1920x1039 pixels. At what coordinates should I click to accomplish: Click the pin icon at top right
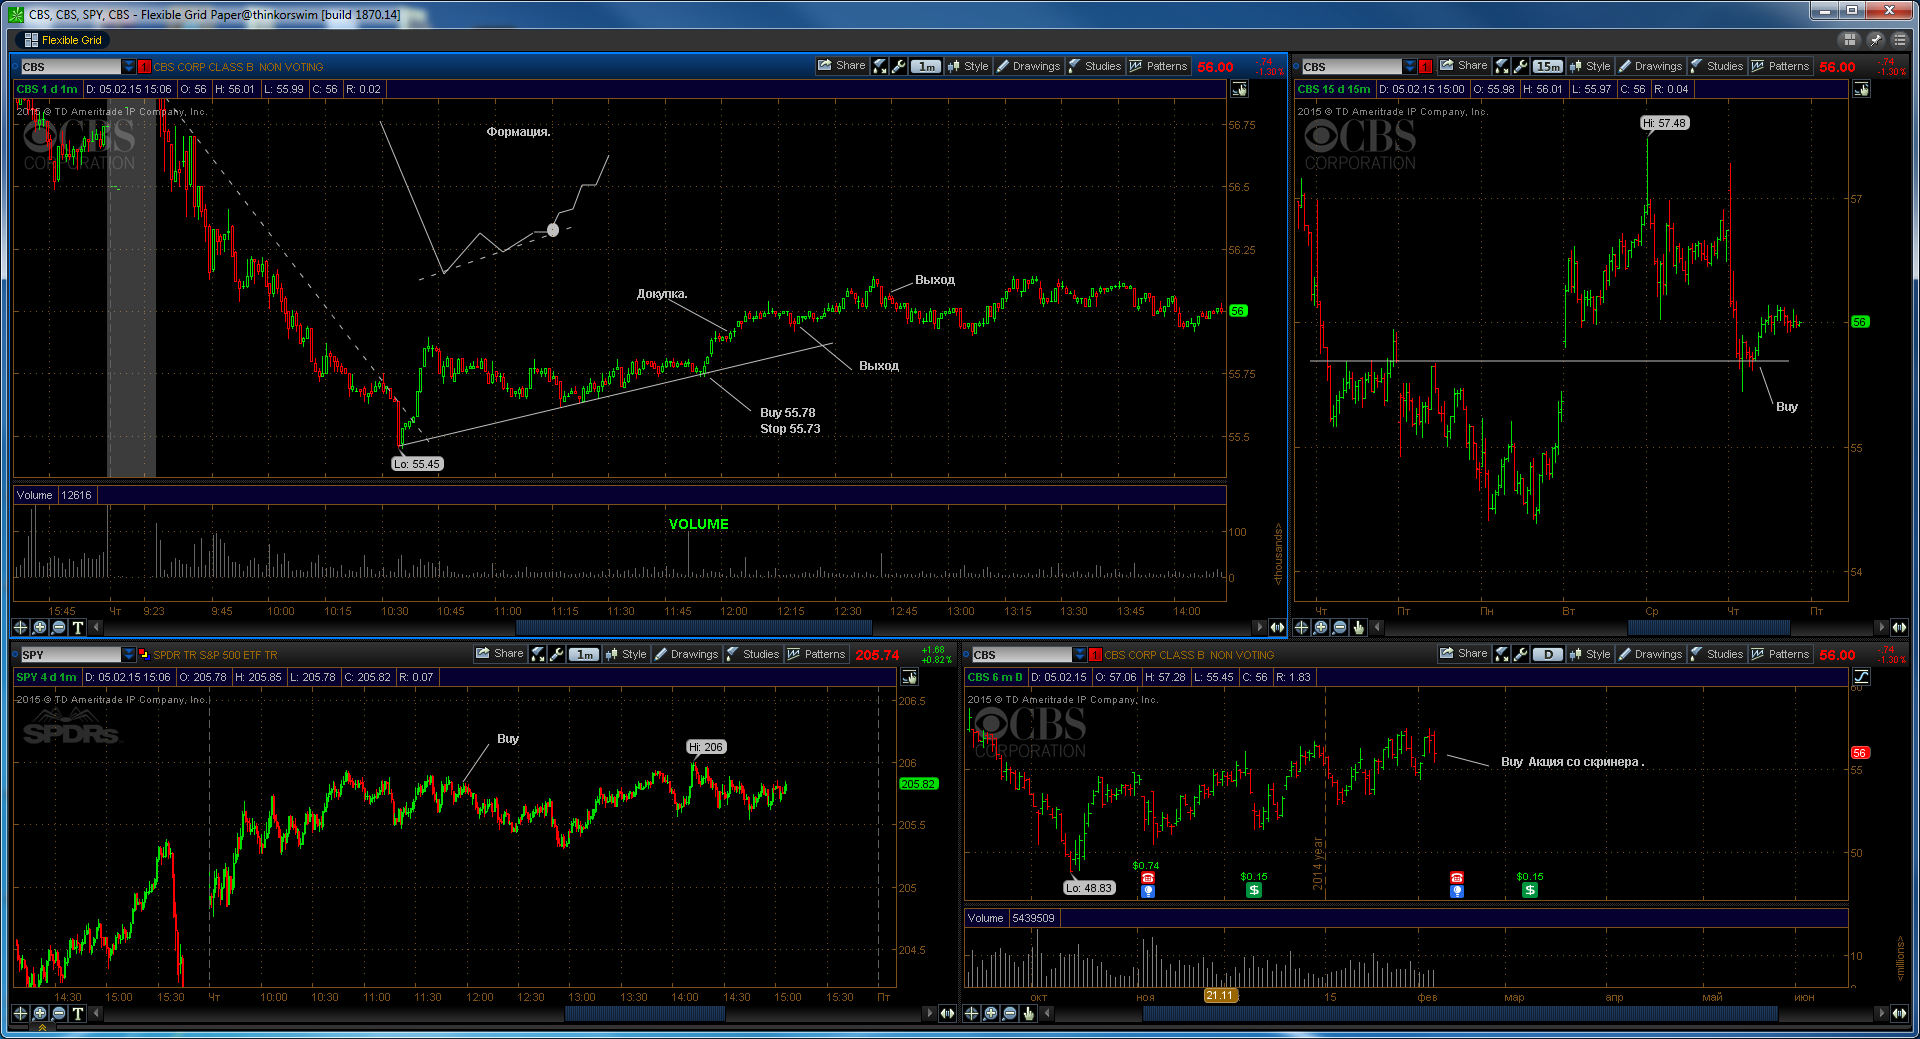[x=1875, y=40]
